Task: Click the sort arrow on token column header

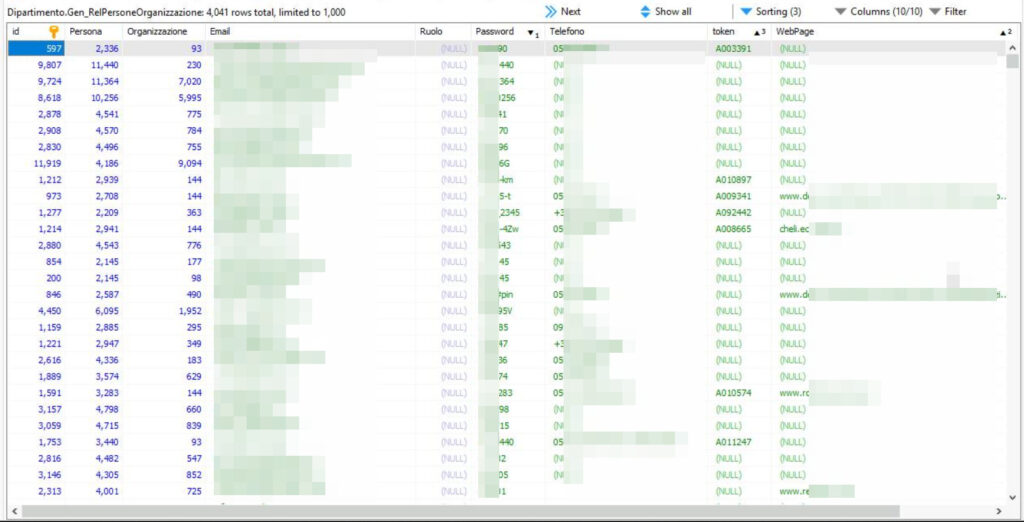Action: pos(758,33)
